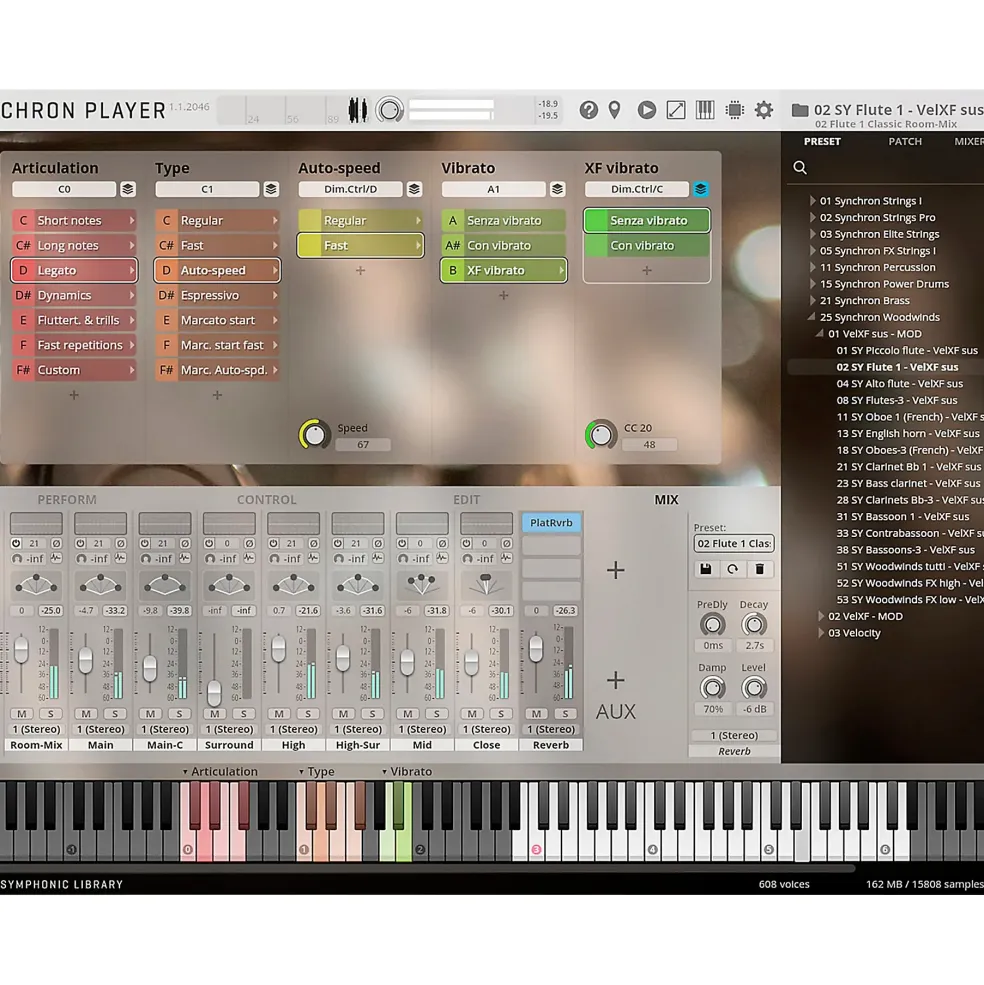
Task: Toggle power button on Surround channel
Action: point(209,543)
